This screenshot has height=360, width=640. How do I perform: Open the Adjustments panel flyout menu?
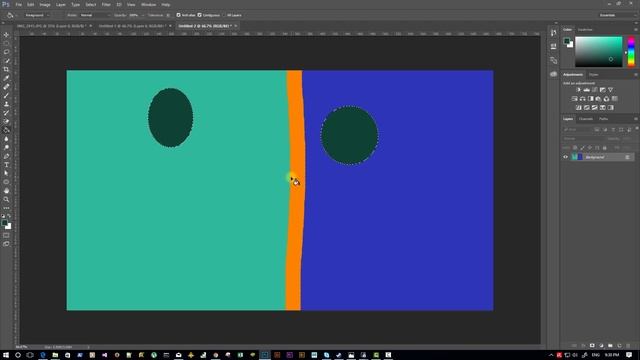click(636, 75)
